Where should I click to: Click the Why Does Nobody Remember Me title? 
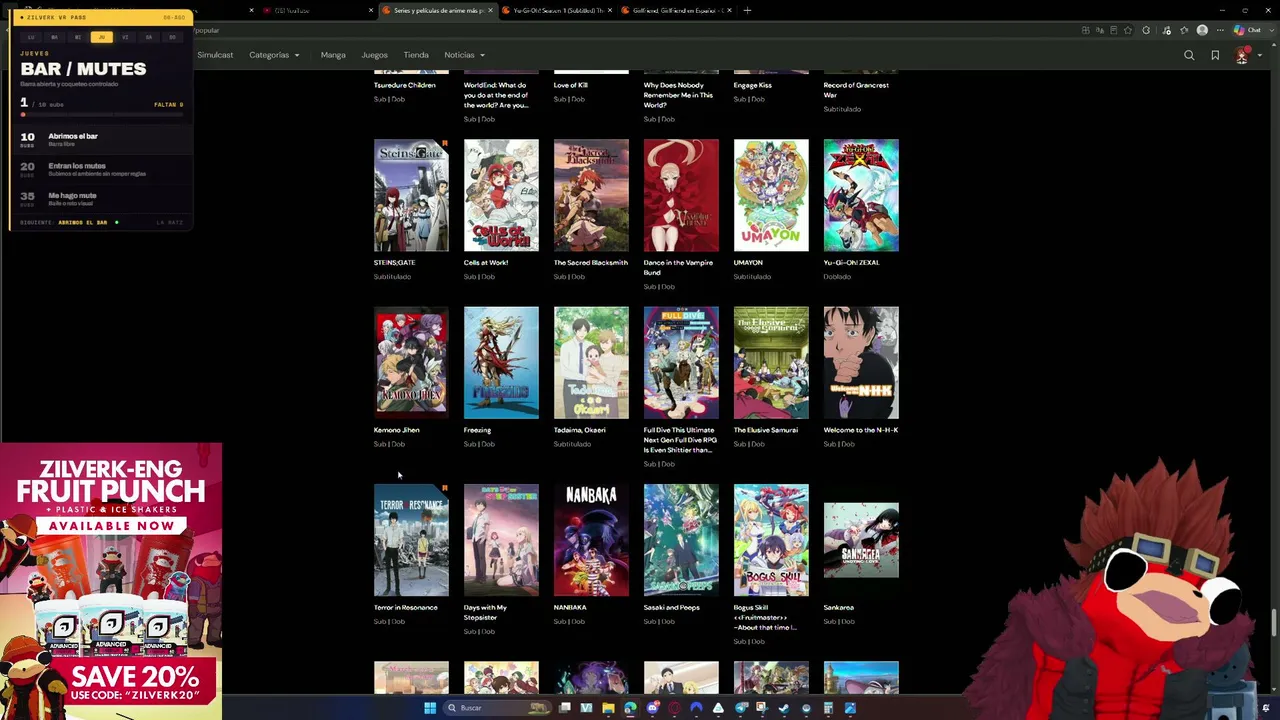tap(679, 95)
